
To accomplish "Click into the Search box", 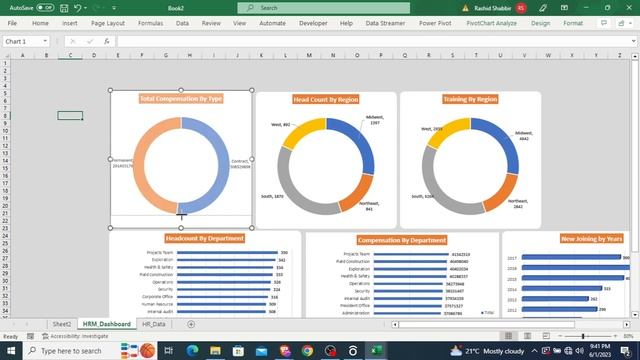I will tap(324, 8).
